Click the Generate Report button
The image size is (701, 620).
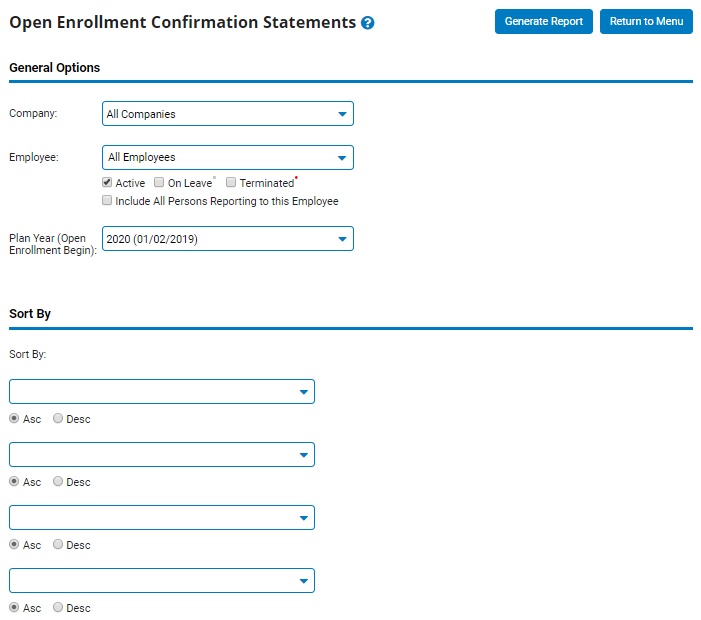coord(544,21)
